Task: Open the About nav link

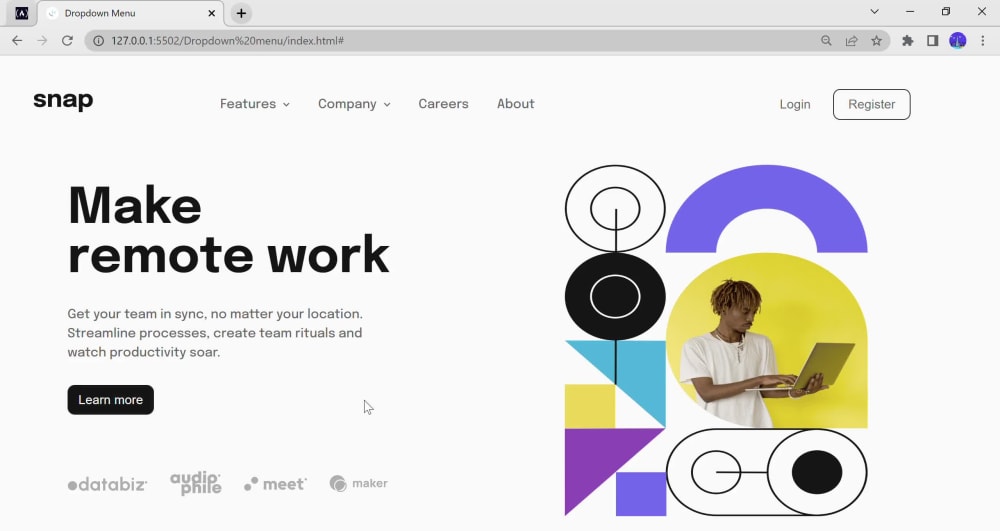Action: click(x=515, y=104)
